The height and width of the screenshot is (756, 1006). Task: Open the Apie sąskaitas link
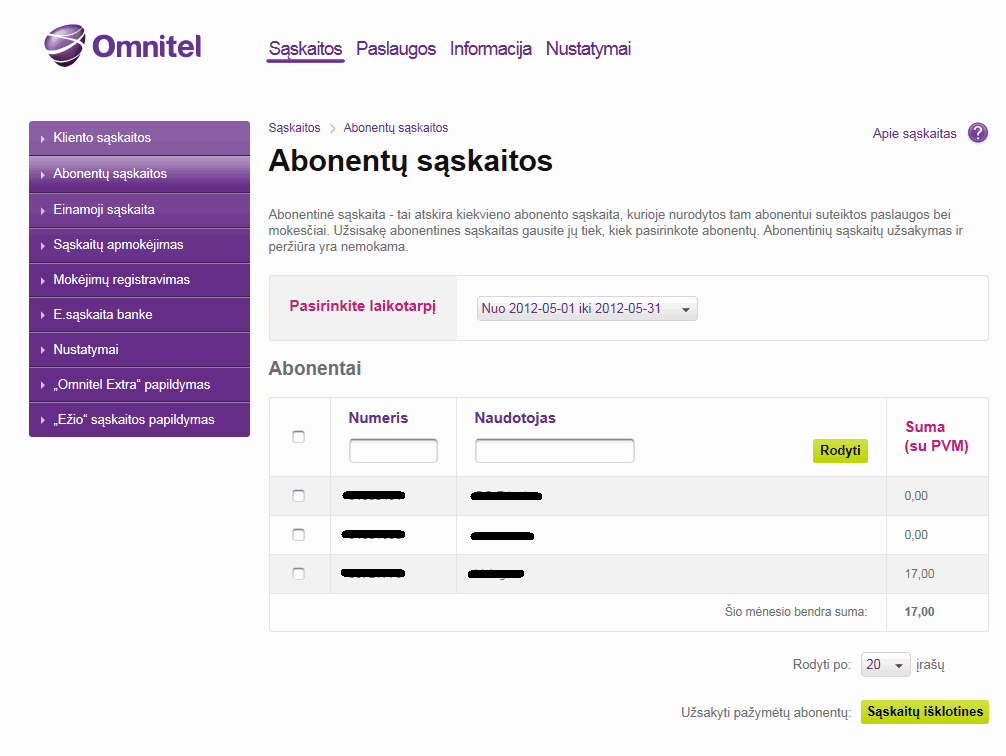pyautogui.click(x=914, y=133)
